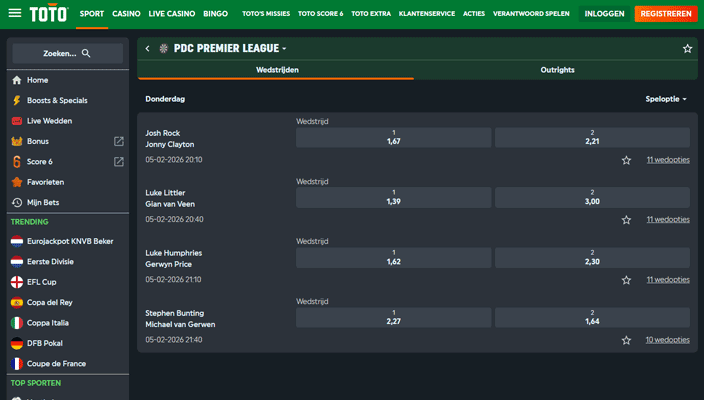Viewport: 704px width, 400px height.
Task: Open 11 wedopties for Luke Humphries match
Action: 668,280
